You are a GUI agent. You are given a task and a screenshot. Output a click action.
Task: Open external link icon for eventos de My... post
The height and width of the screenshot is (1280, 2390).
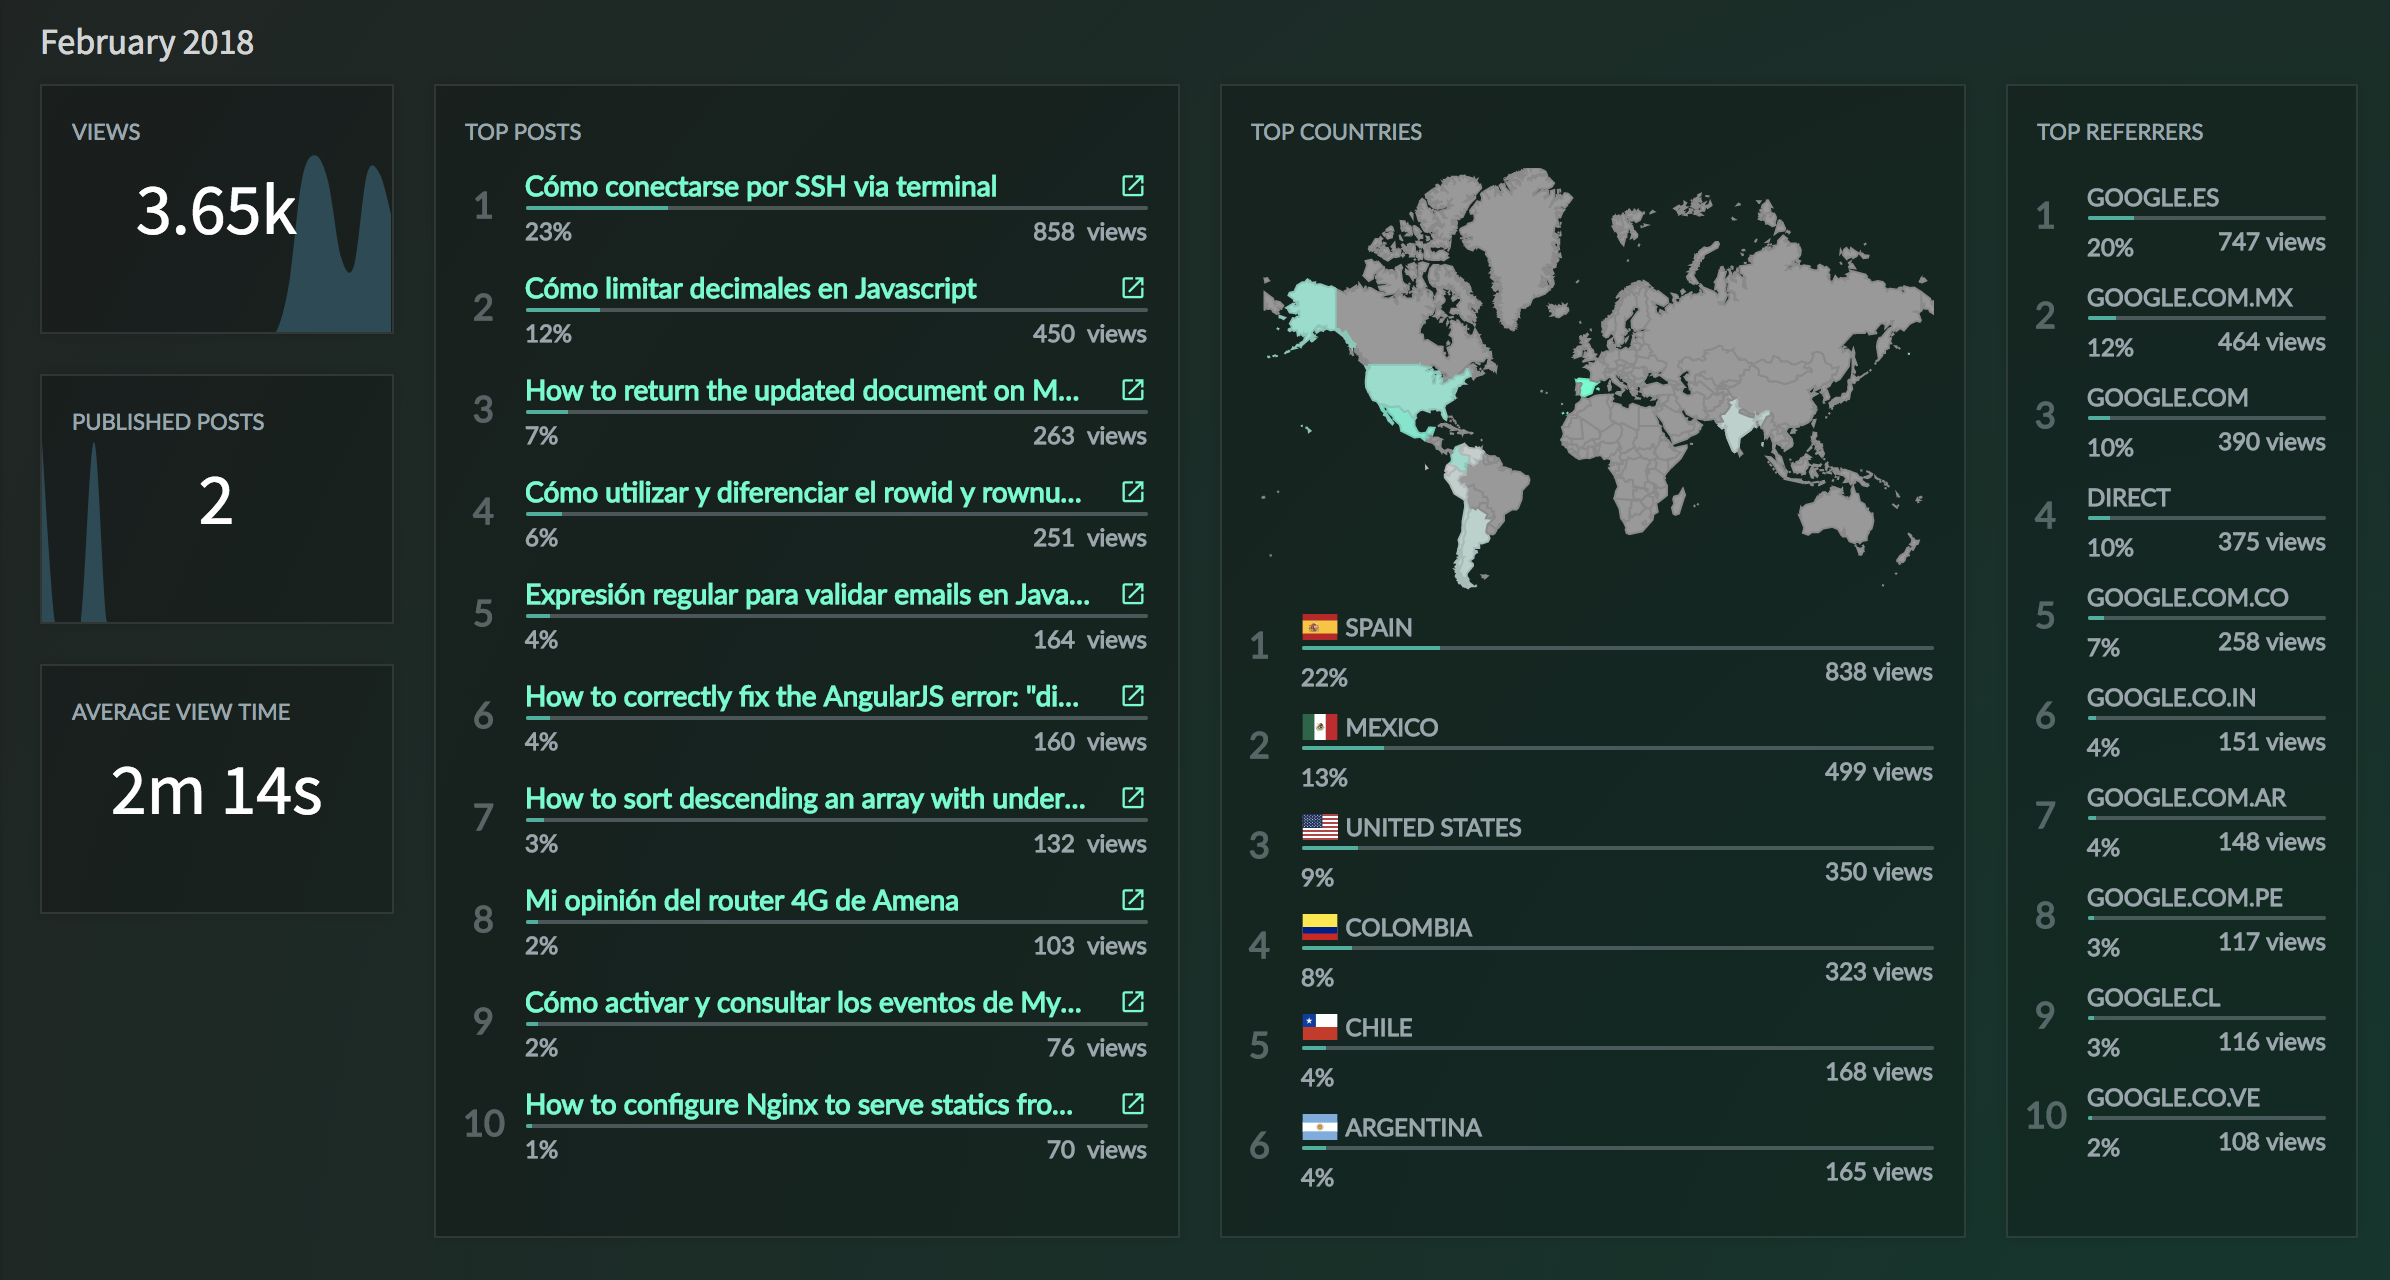(x=1132, y=1002)
